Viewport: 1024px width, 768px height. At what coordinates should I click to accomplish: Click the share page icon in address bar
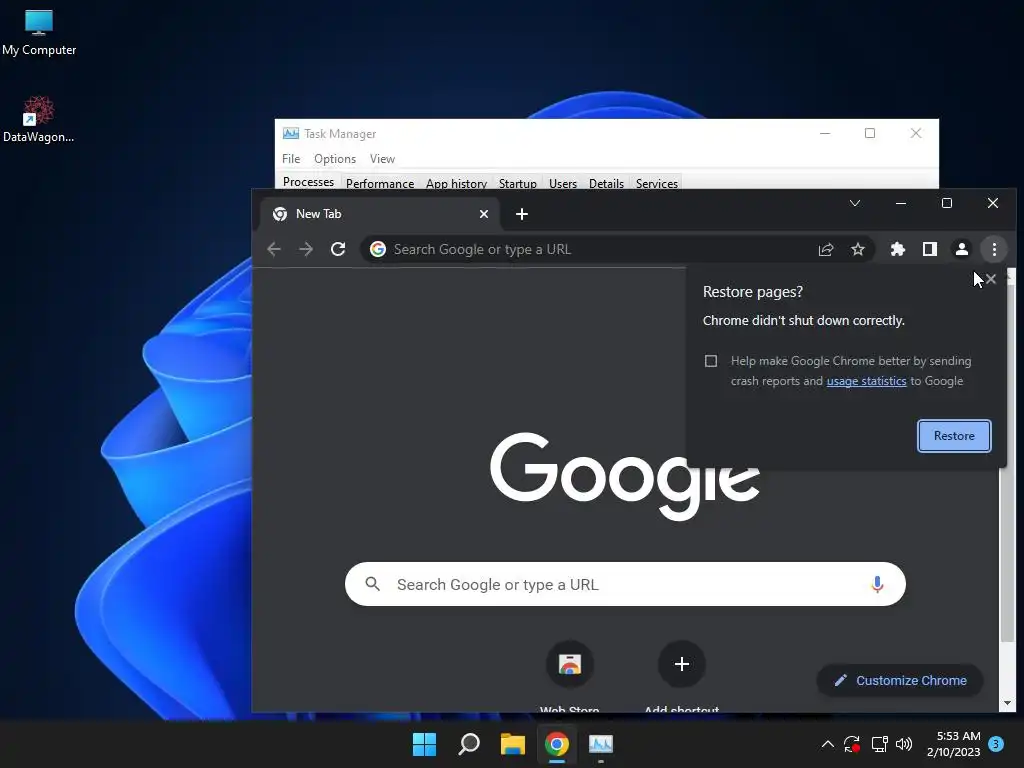(x=825, y=249)
